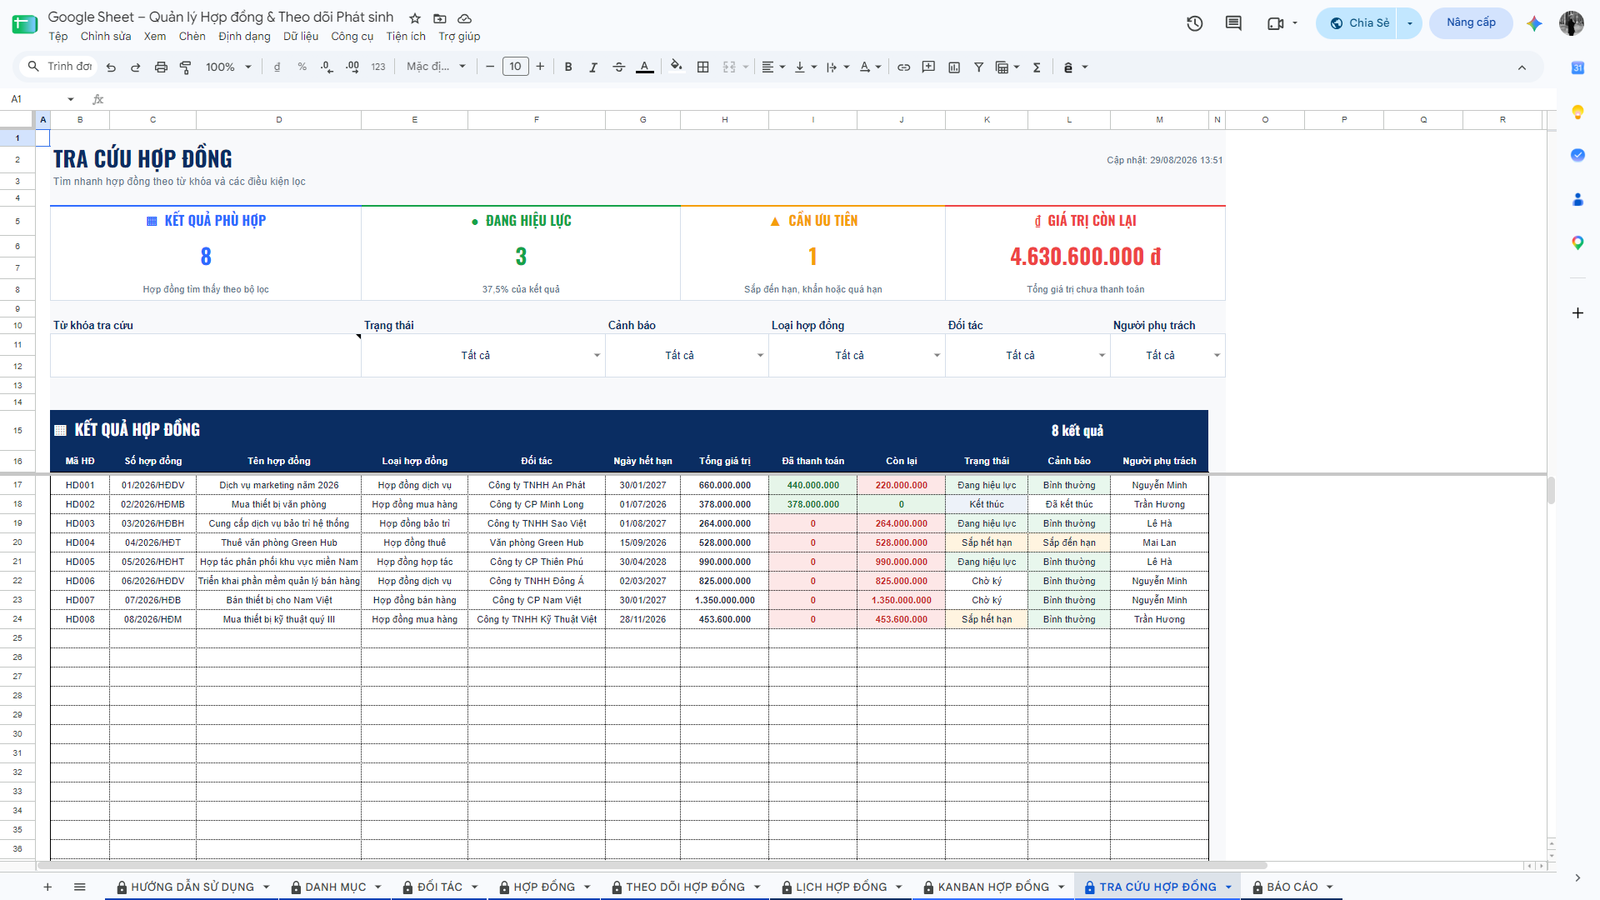The height and width of the screenshot is (900, 1600).
Task: Print the spreadsheet using printer icon
Action: (161, 67)
